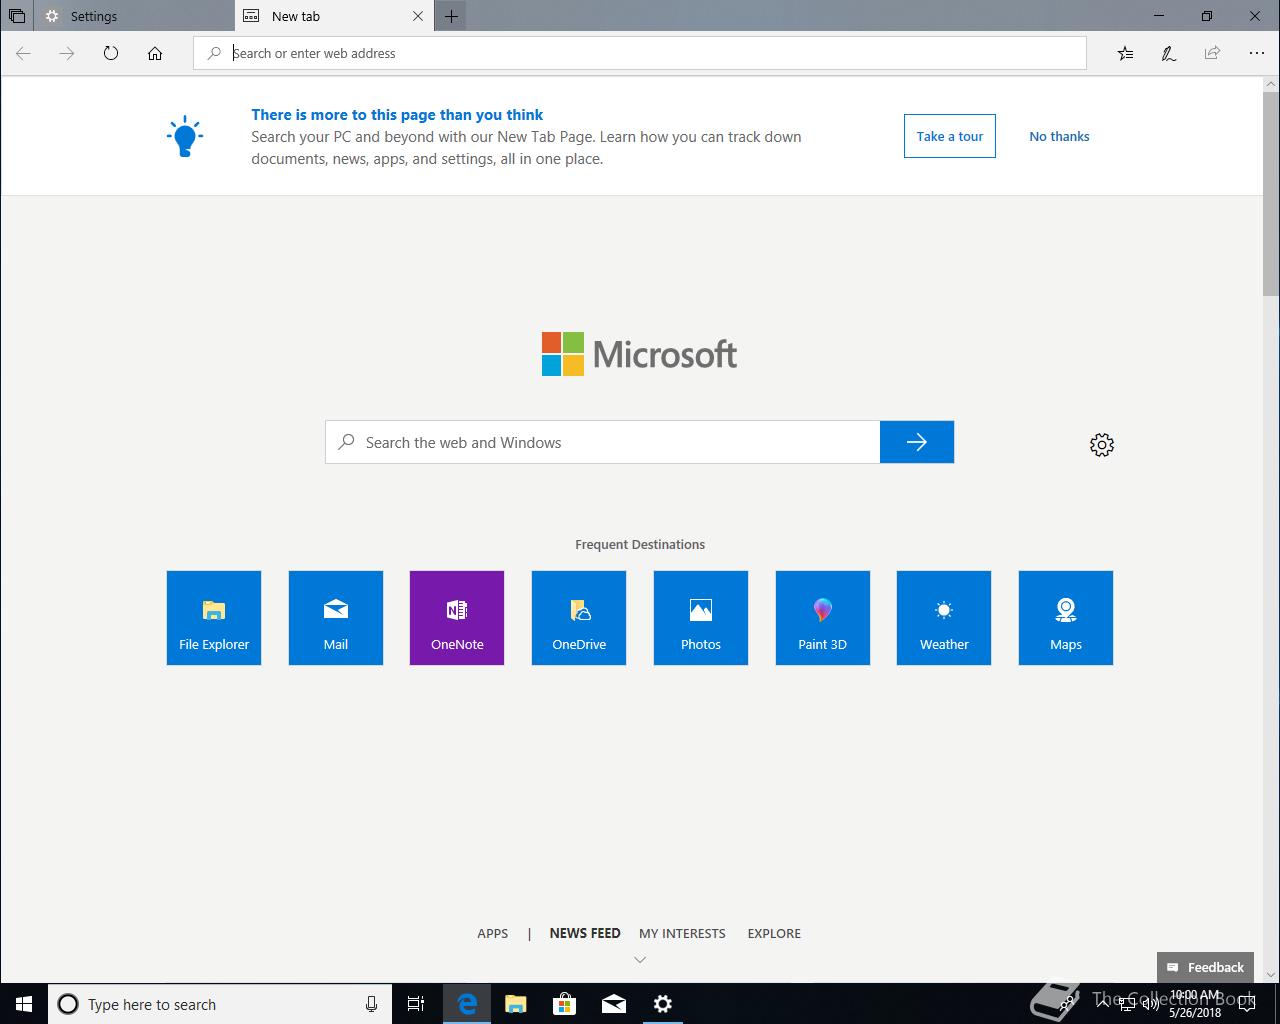Refresh the page
The width and height of the screenshot is (1280, 1024).
click(x=111, y=53)
